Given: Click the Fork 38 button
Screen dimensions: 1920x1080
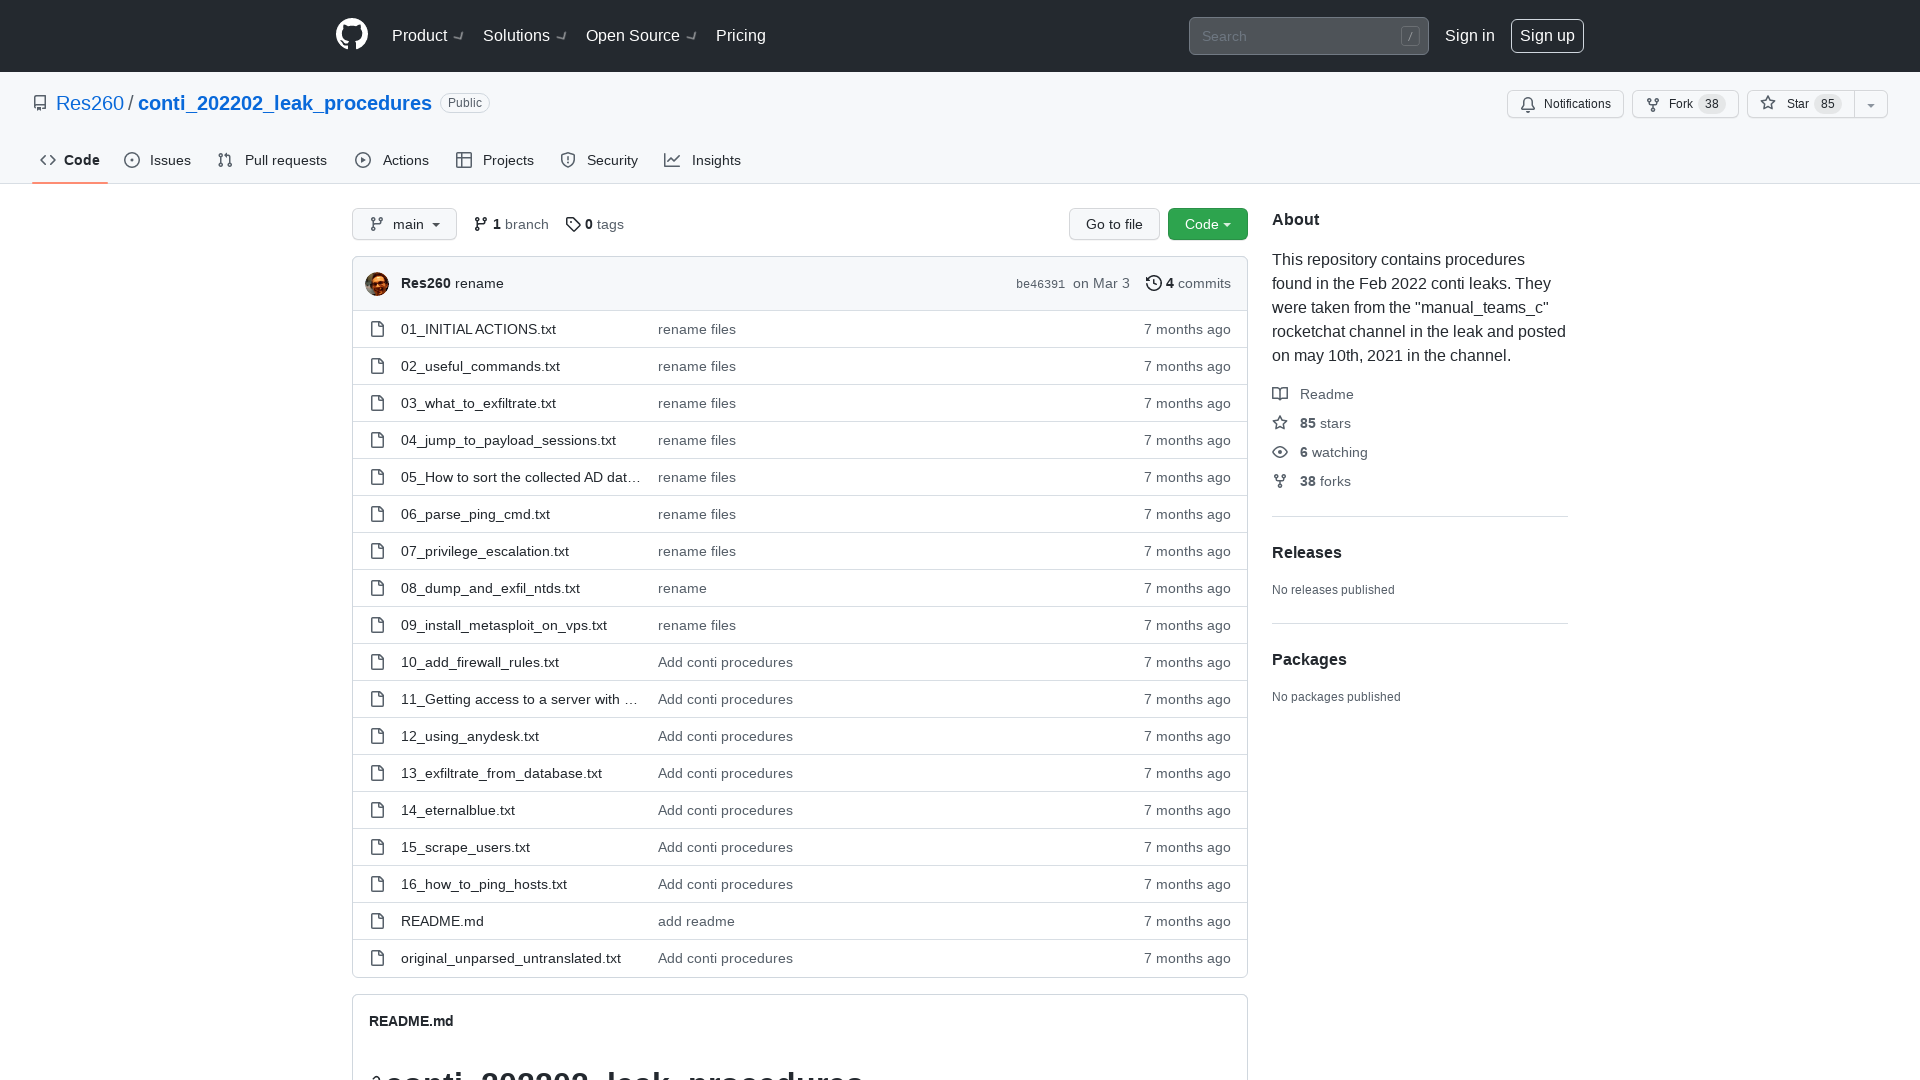Looking at the screenshot, I should [1685, 104].
